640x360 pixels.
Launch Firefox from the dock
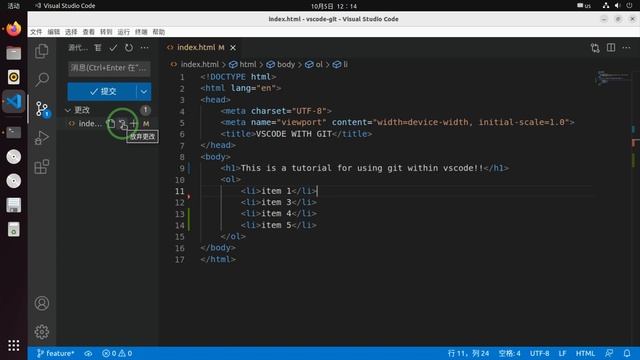[14, 29]
